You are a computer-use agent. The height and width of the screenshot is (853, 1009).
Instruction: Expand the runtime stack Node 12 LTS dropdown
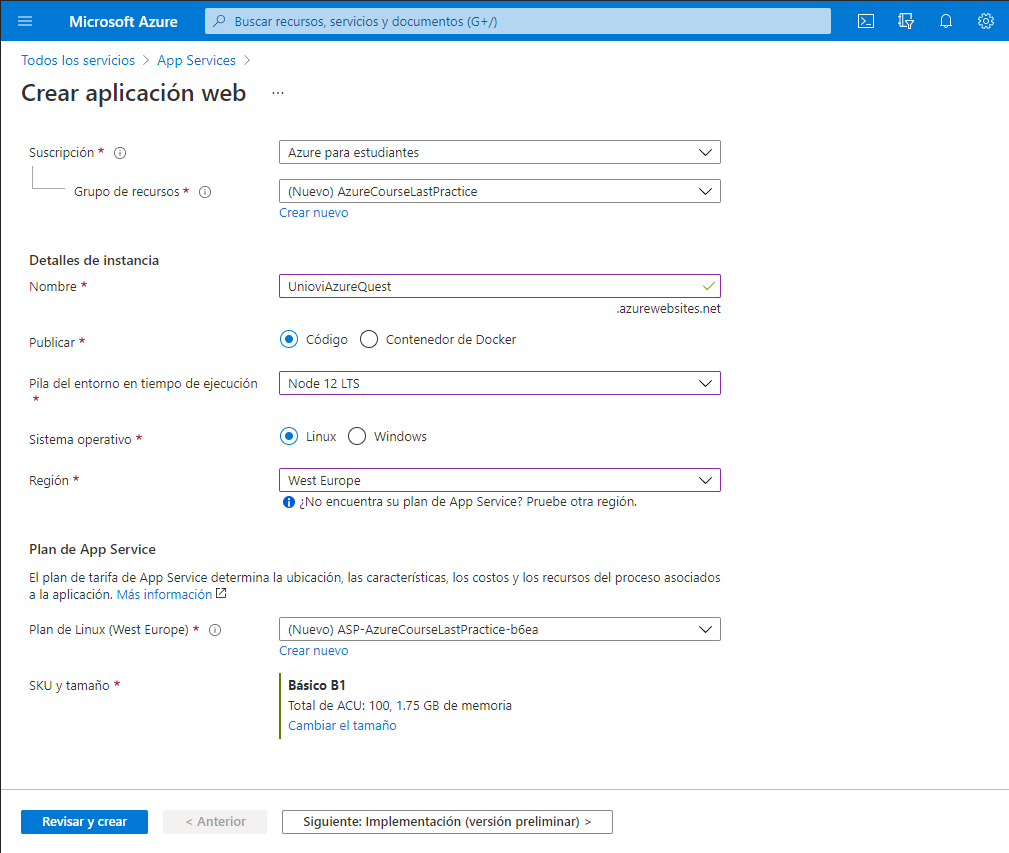(499, 383)
